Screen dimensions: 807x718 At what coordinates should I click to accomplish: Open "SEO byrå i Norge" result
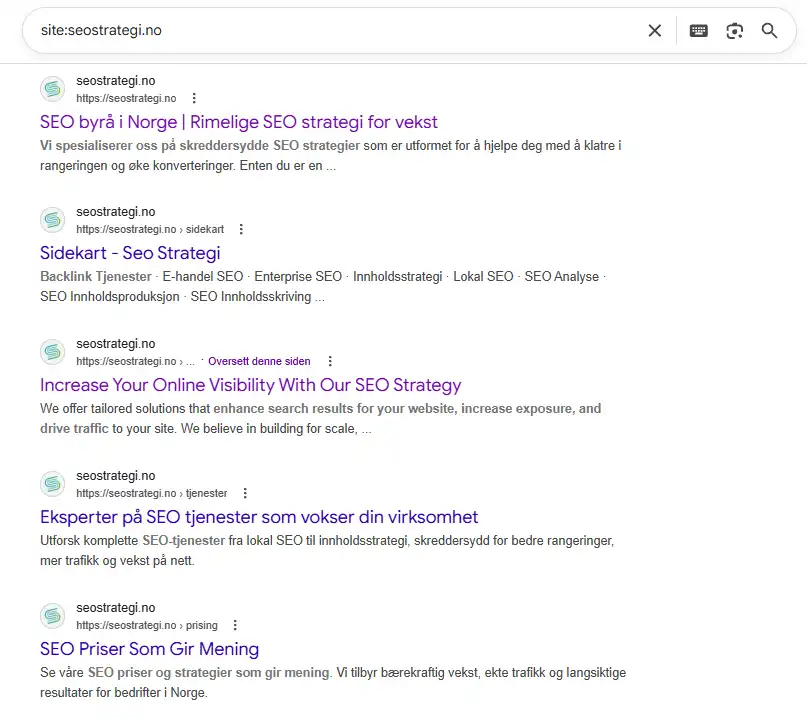[239, 122]
